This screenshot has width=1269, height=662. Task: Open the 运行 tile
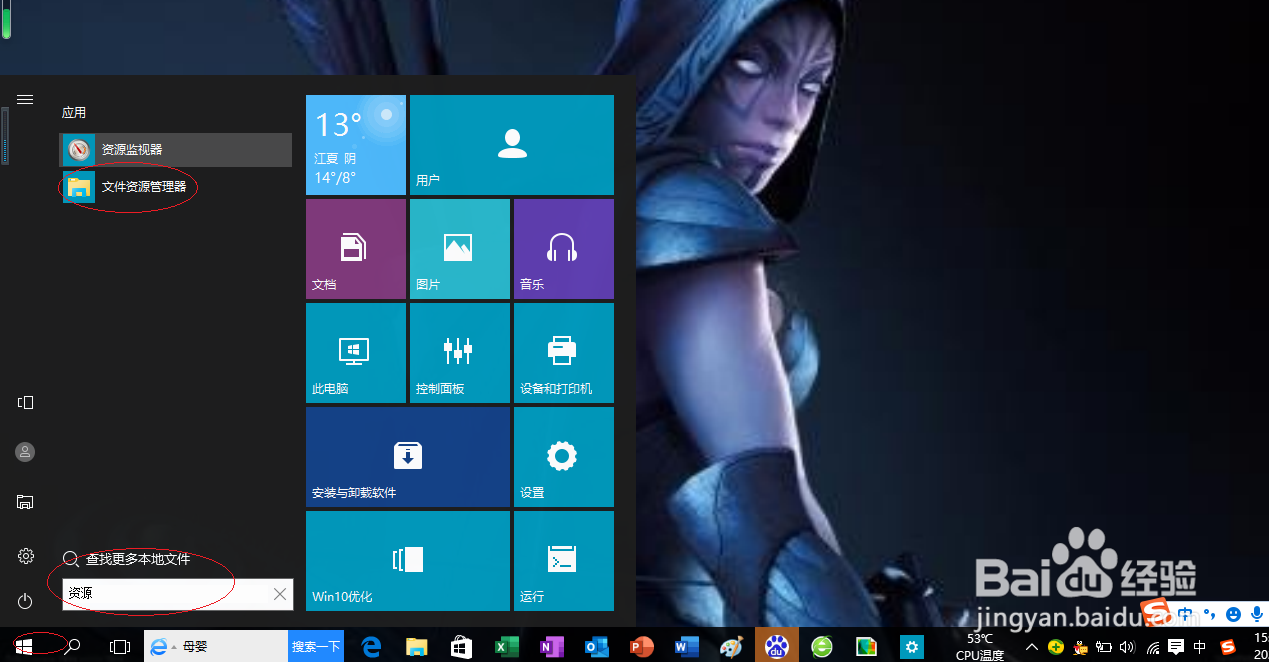point(564,561)
